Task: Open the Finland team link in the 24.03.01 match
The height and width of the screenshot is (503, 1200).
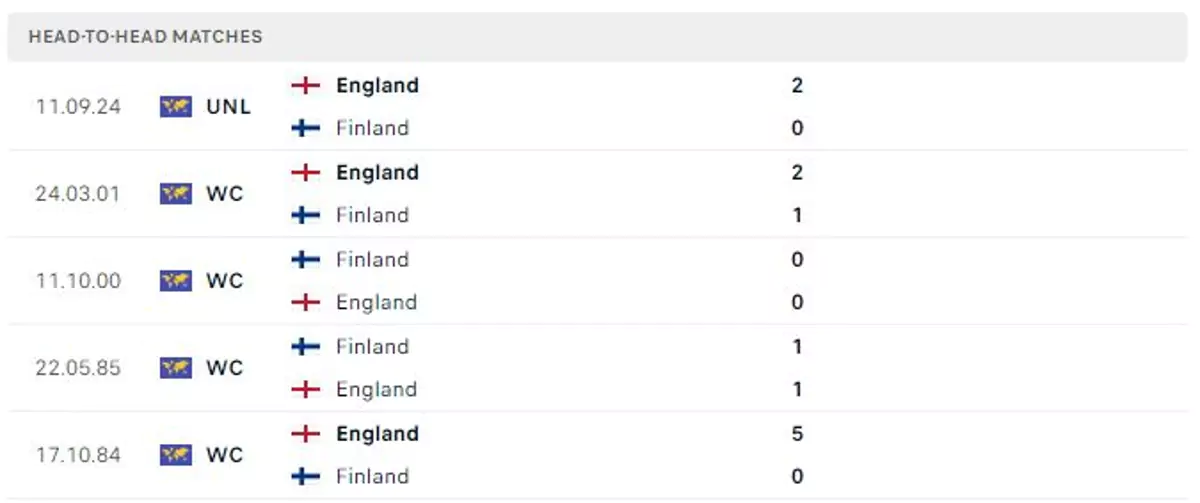Action: [x=372, y=215]
